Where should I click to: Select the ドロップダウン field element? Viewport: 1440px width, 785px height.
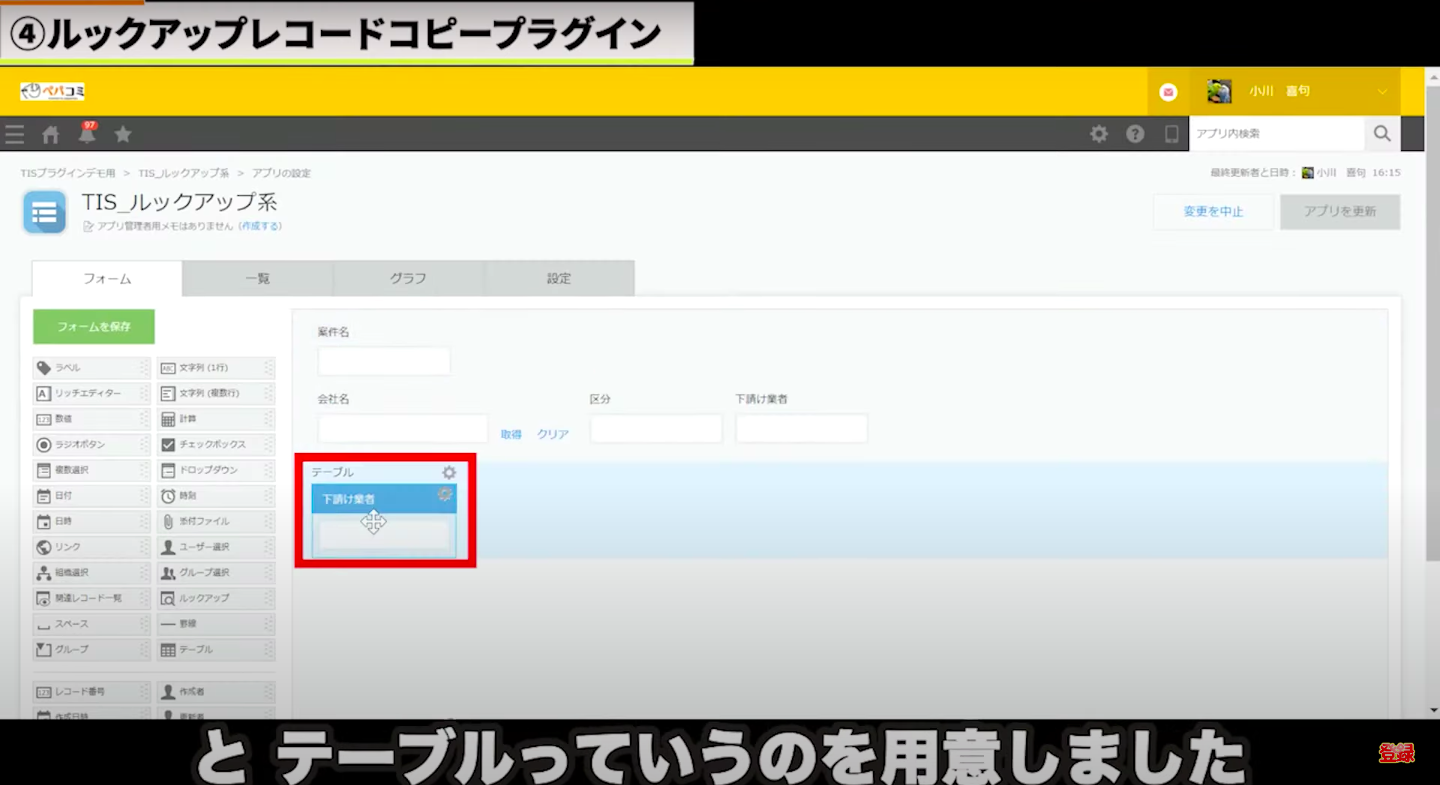(x=215, y=470)
